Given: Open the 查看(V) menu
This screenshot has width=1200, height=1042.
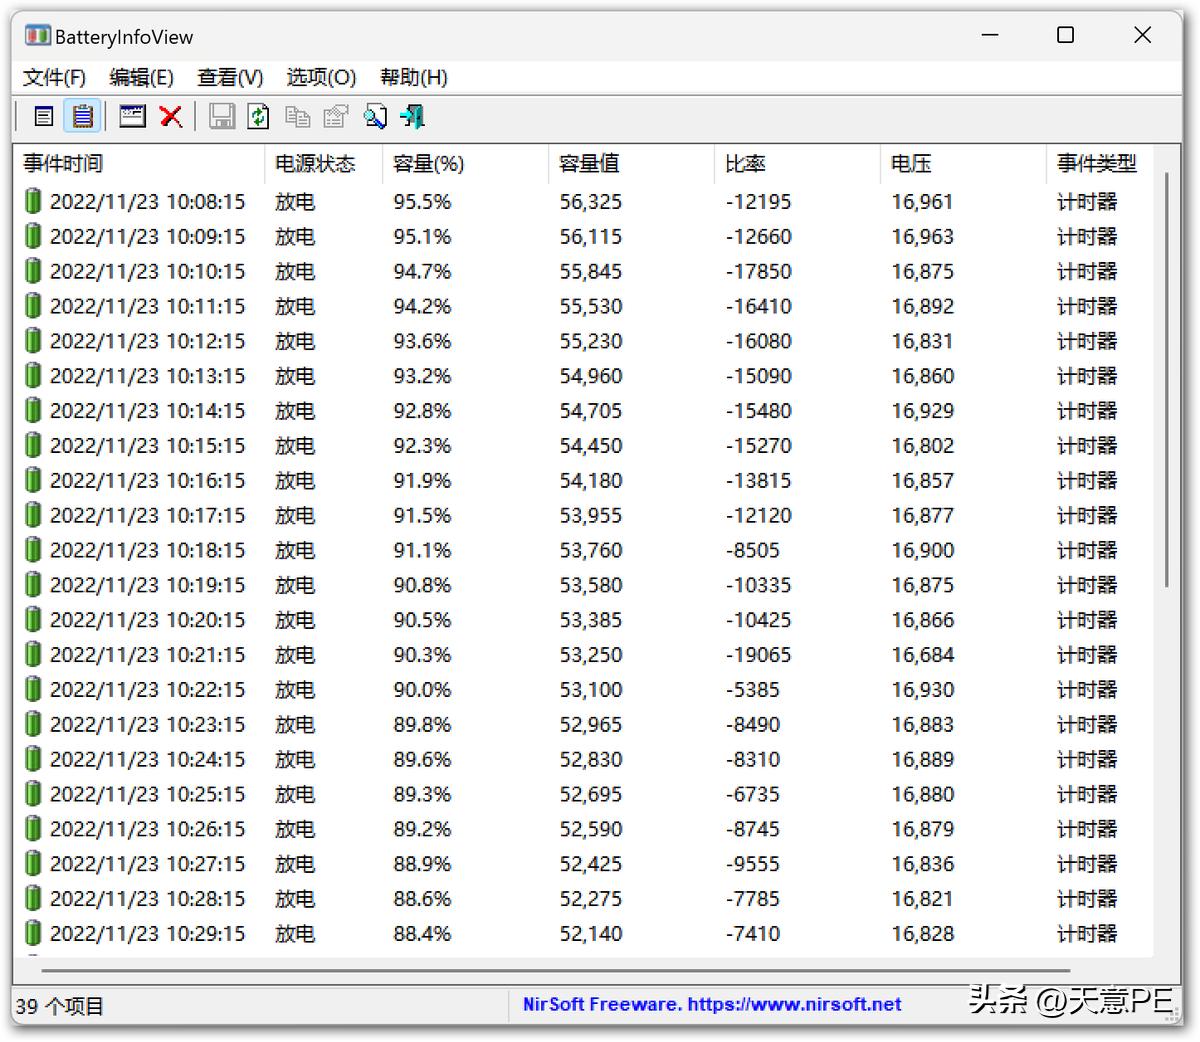Looking at the screenshot, I should point(229,77).
